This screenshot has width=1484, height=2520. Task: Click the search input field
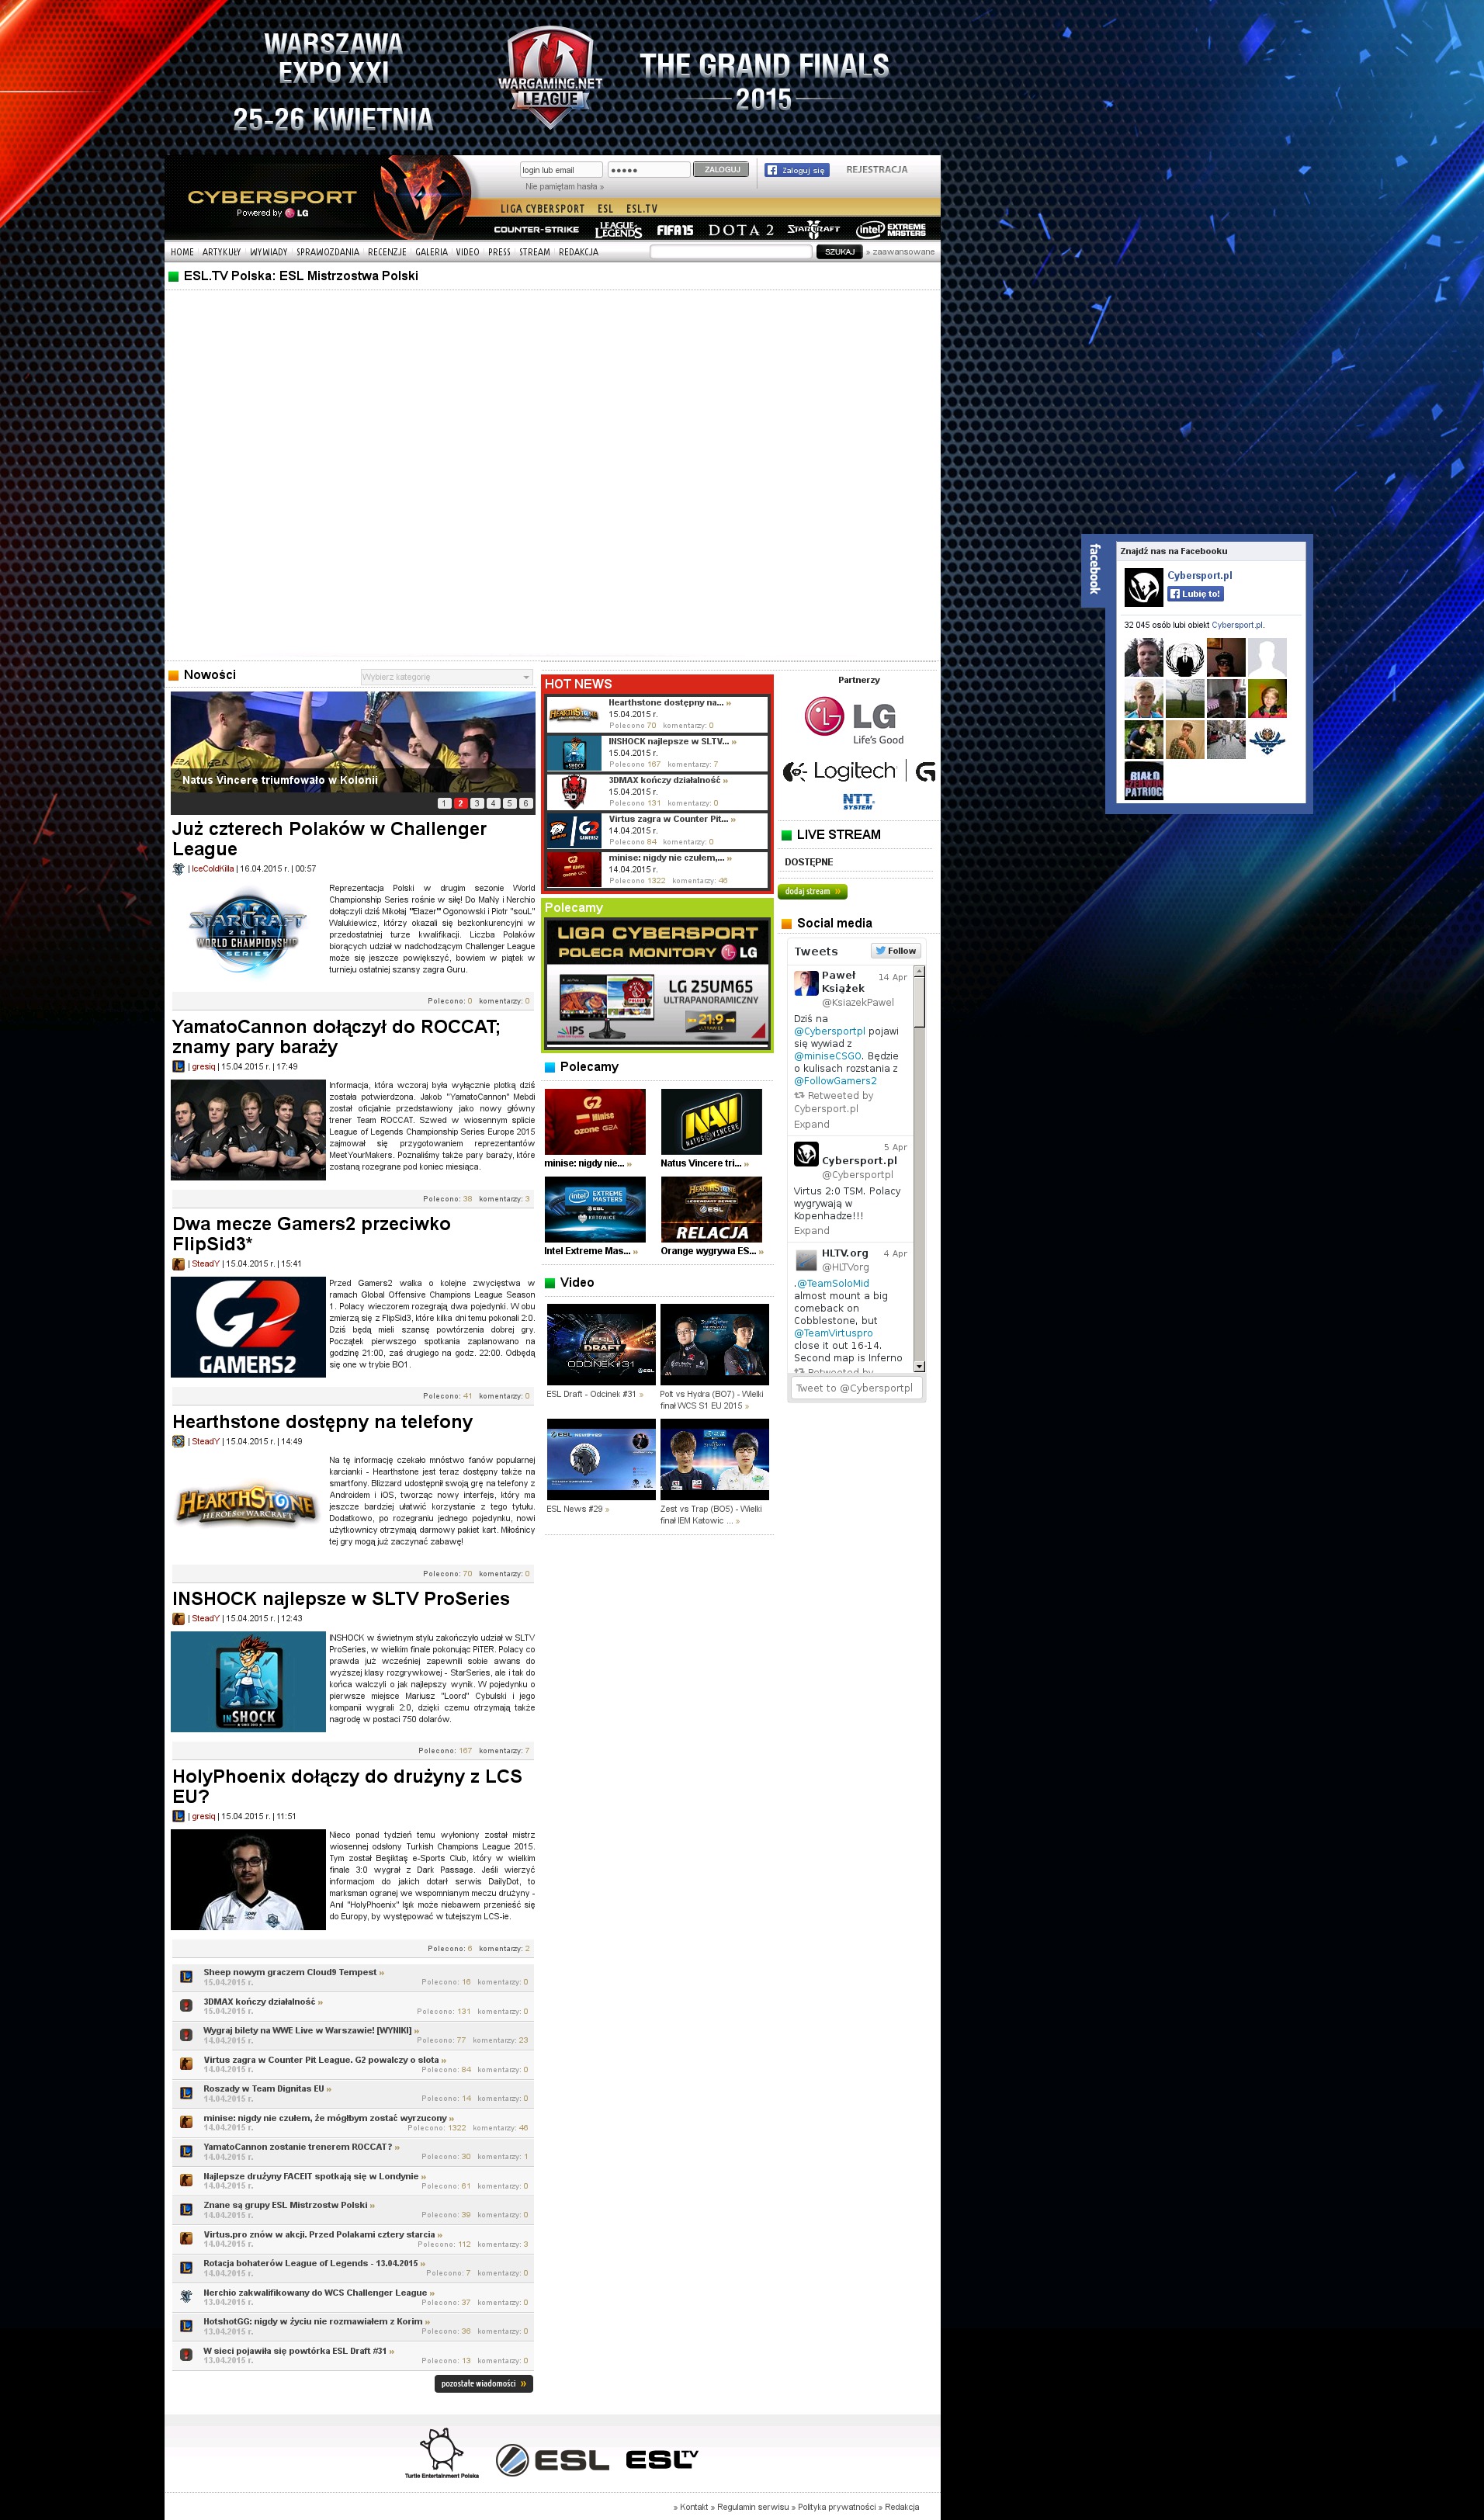click(x=730, y=252)
